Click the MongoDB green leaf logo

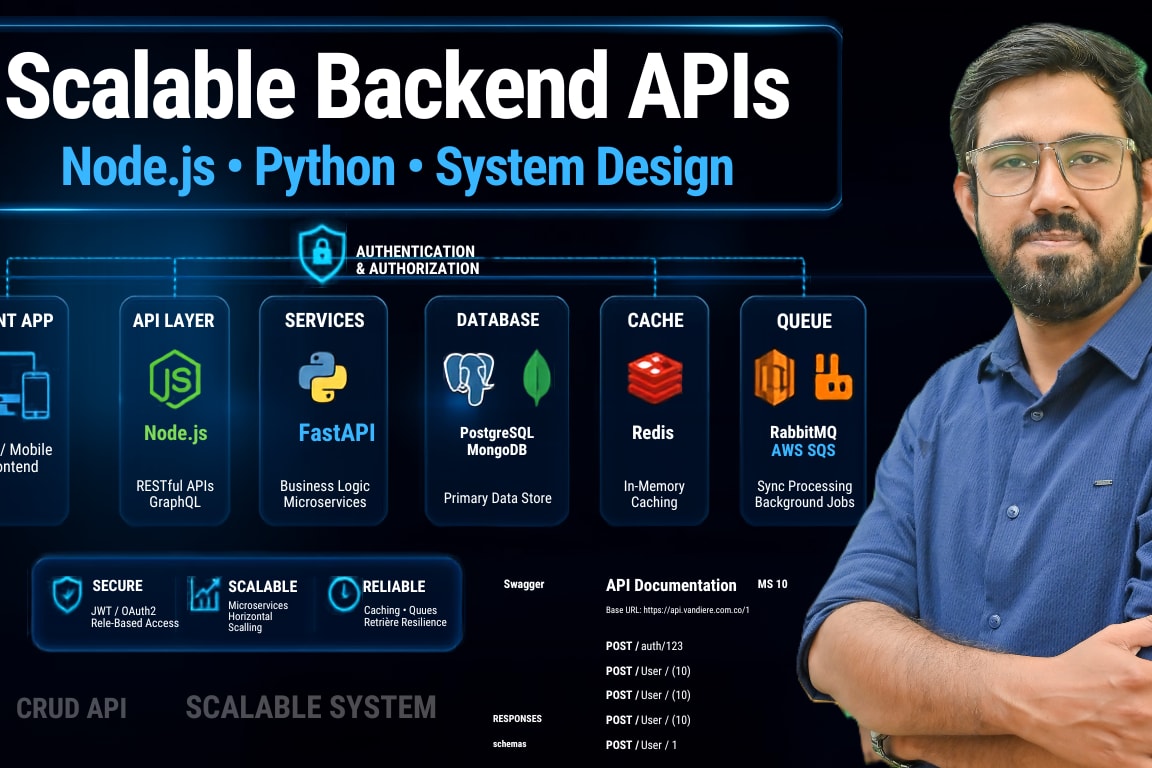click(536, 378)
